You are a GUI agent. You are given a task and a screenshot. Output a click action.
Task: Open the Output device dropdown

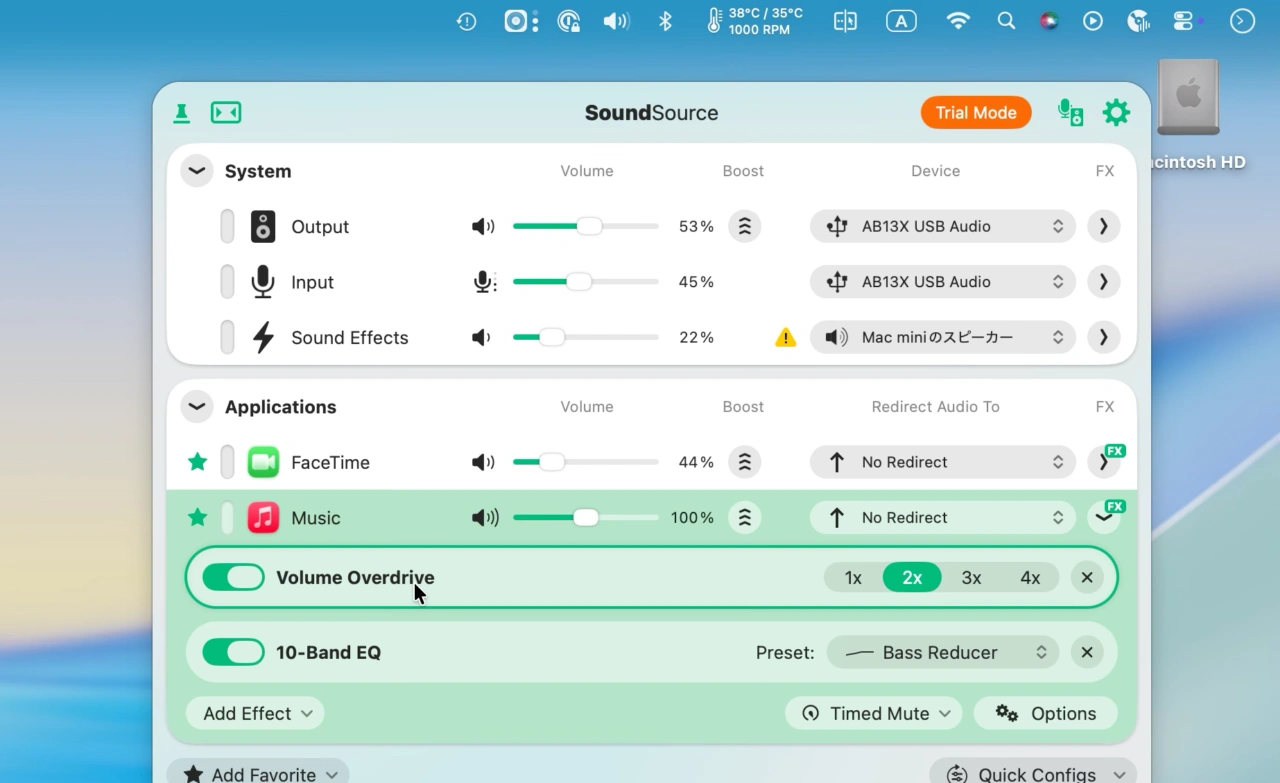pyautogui.click(x=942, y=227)
